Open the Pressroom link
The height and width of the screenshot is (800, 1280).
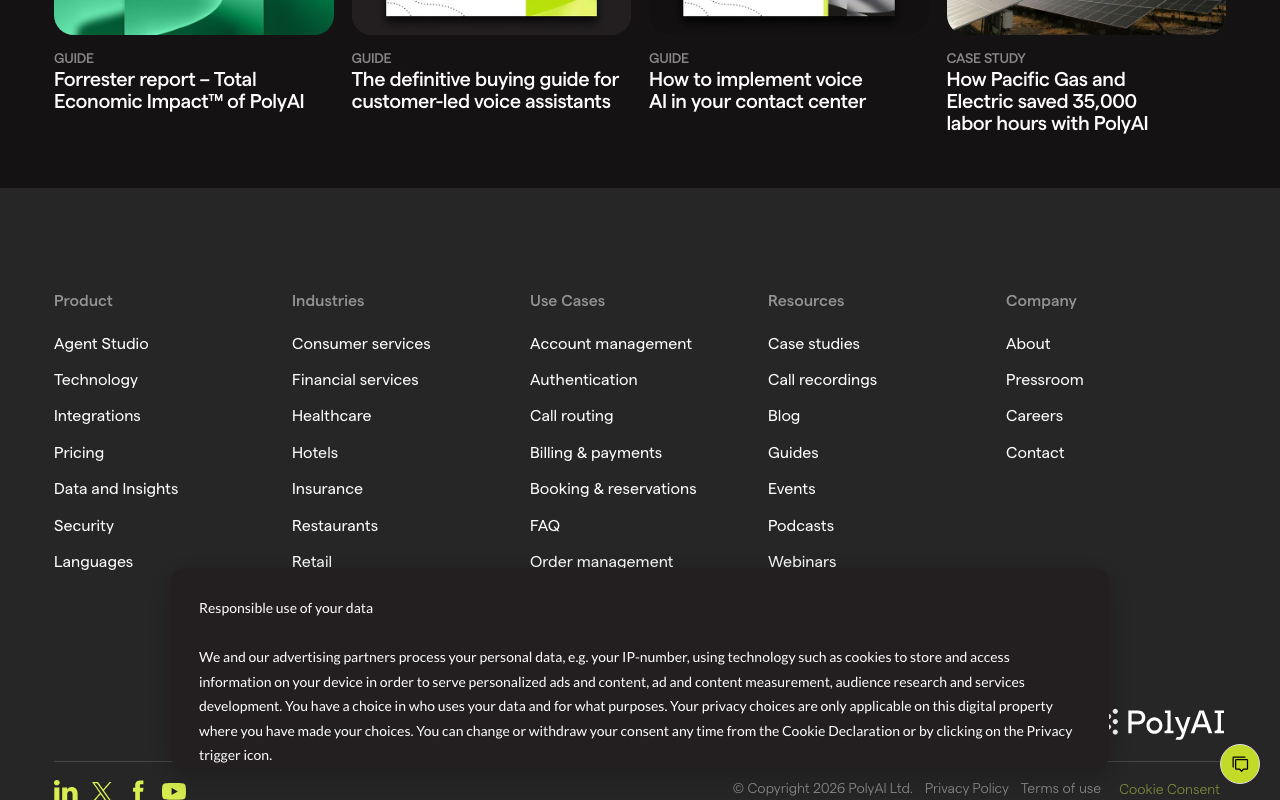[x=1045, y=380]
